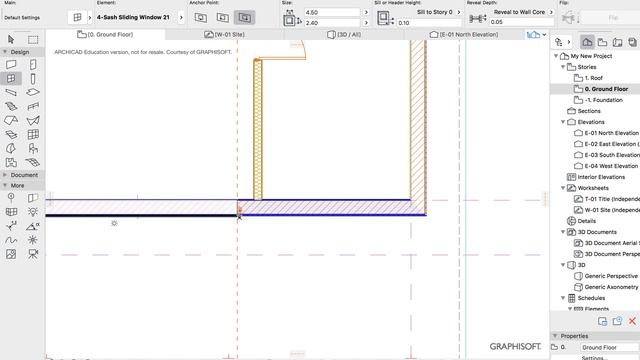Select the Morph tool
The image size is (640, 360).
tap(11, 149)
